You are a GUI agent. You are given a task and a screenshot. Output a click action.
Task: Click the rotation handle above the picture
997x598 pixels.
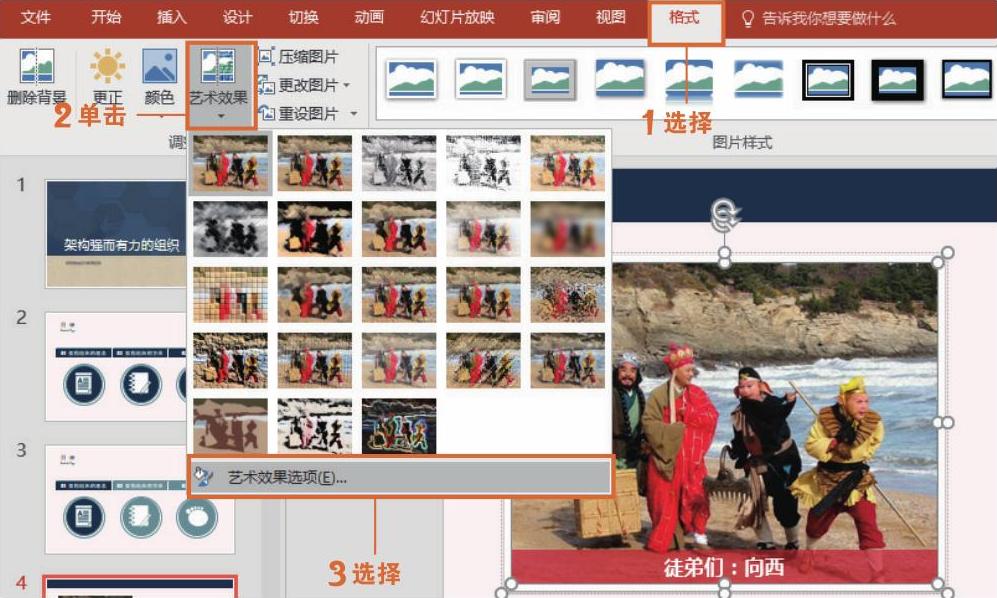tap(725, 214)
